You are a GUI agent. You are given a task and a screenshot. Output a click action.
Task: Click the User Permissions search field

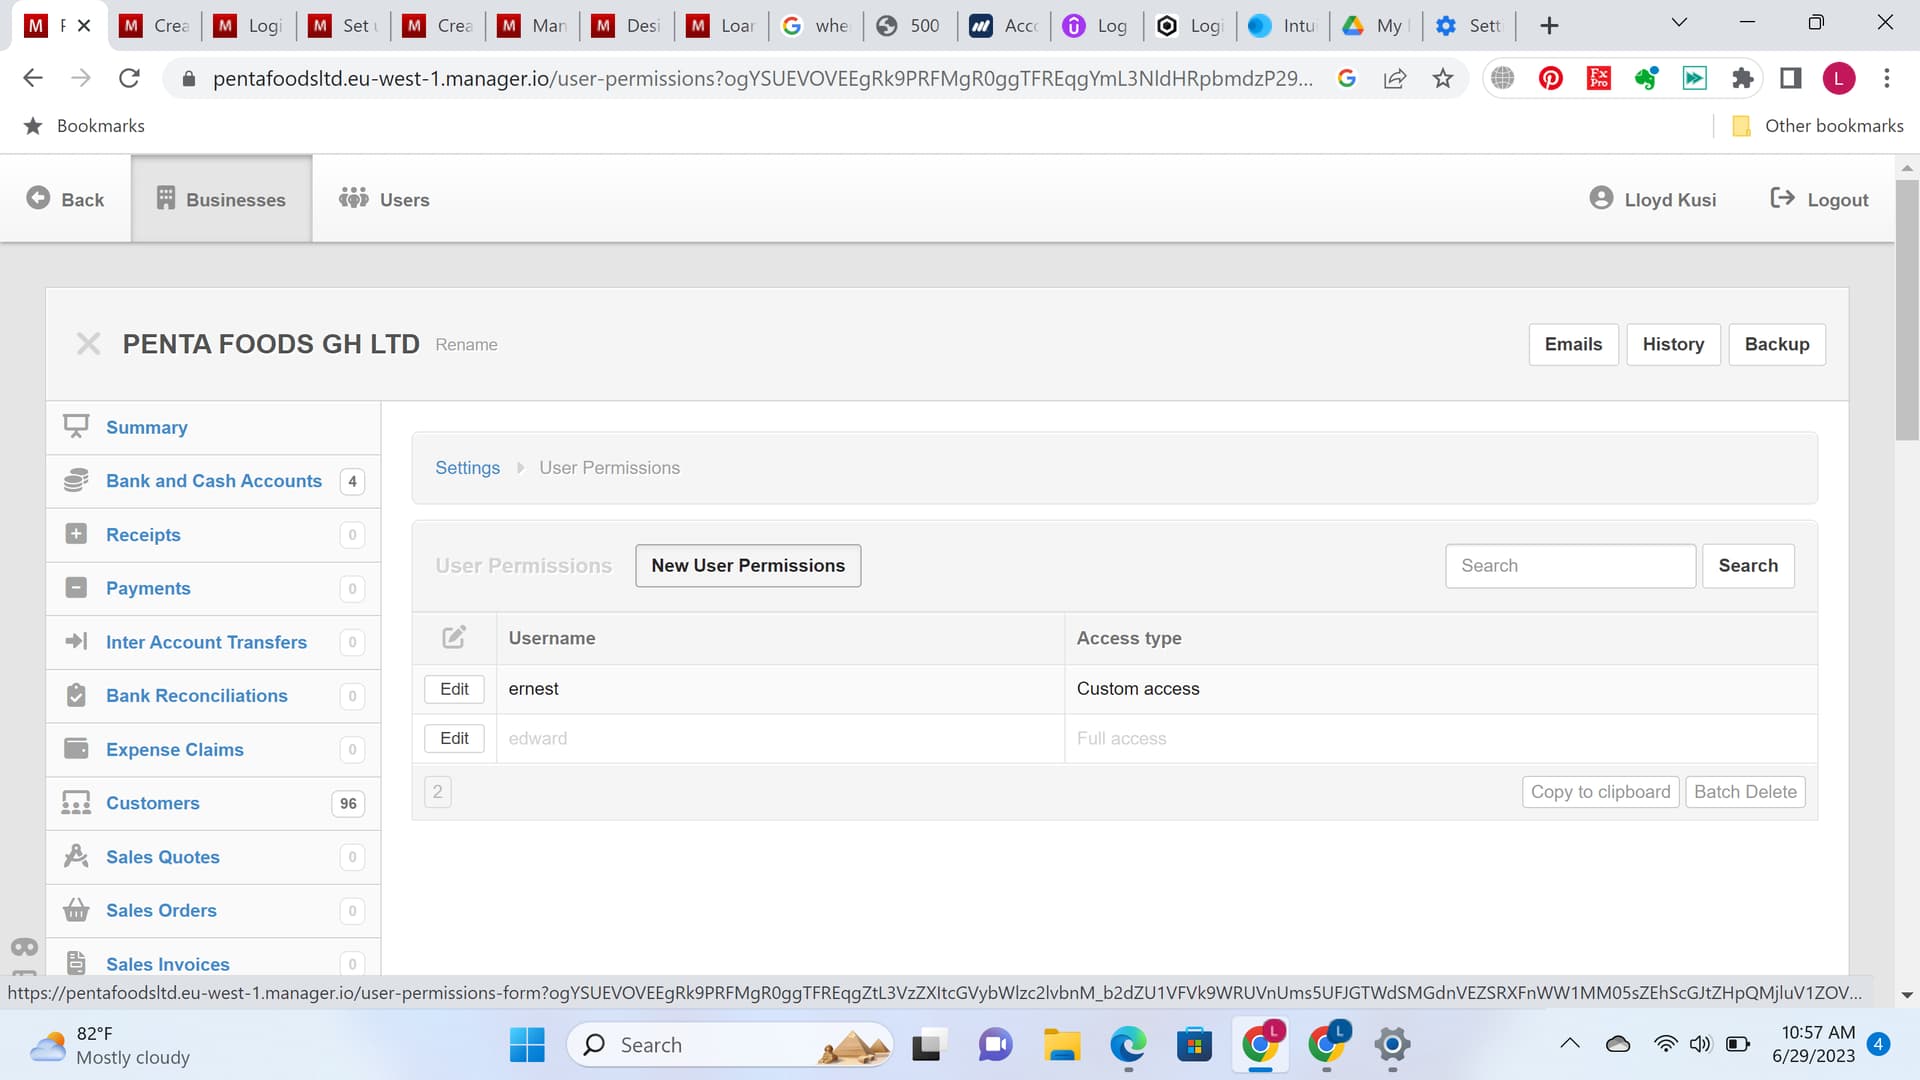(x=1569, y=565)
